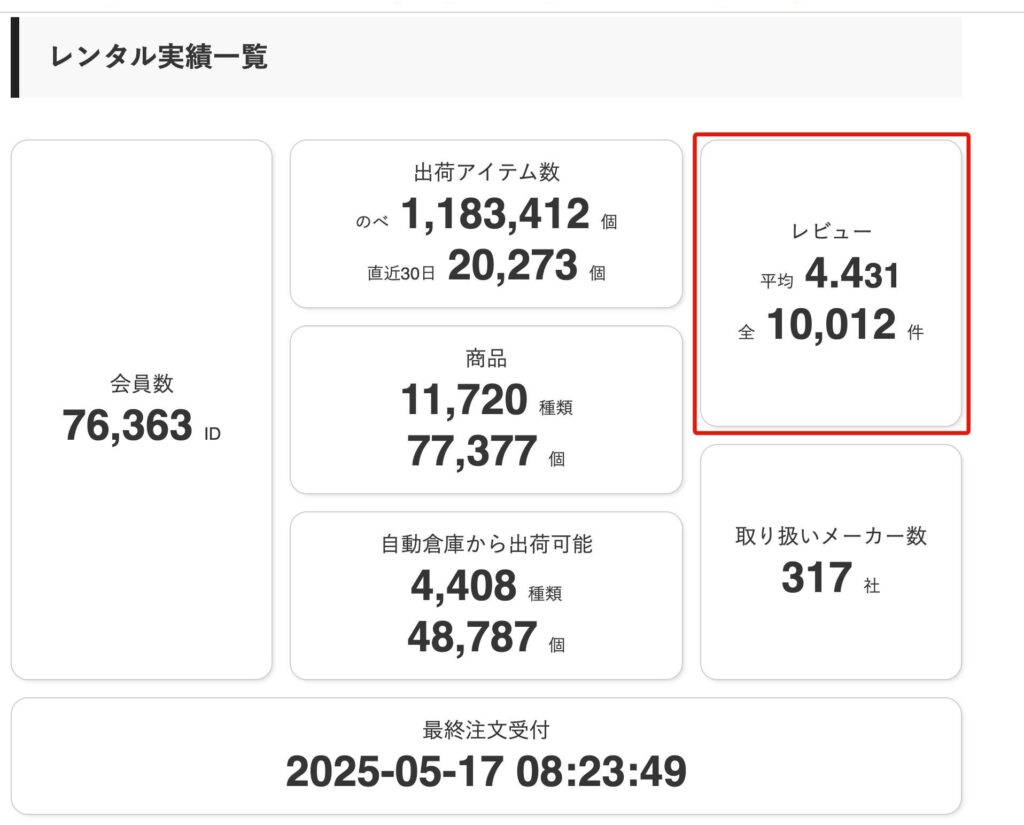Click warehouse quantity 48,787
Image resolution: width=1024 pixels, height=825 pixels.
click(472, 637)
